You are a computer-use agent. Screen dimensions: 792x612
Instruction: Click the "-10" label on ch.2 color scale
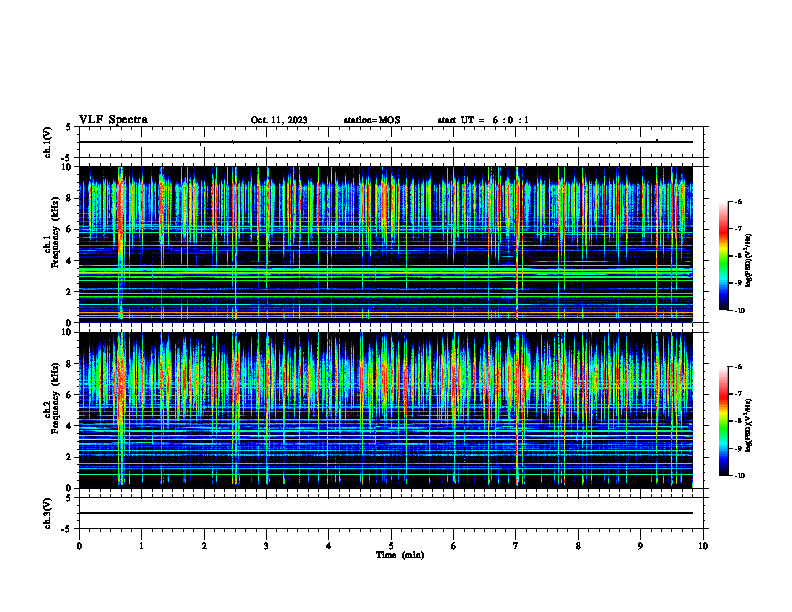[739, 476]
